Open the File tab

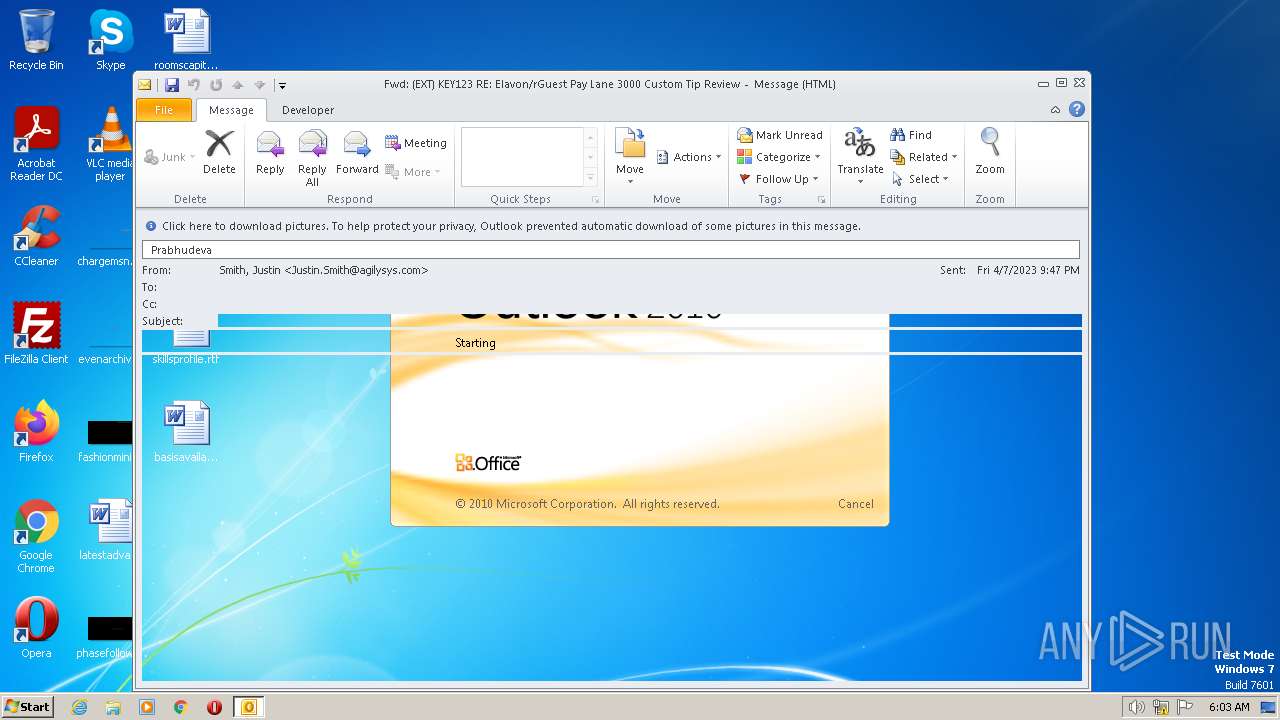tap(164, 110)
